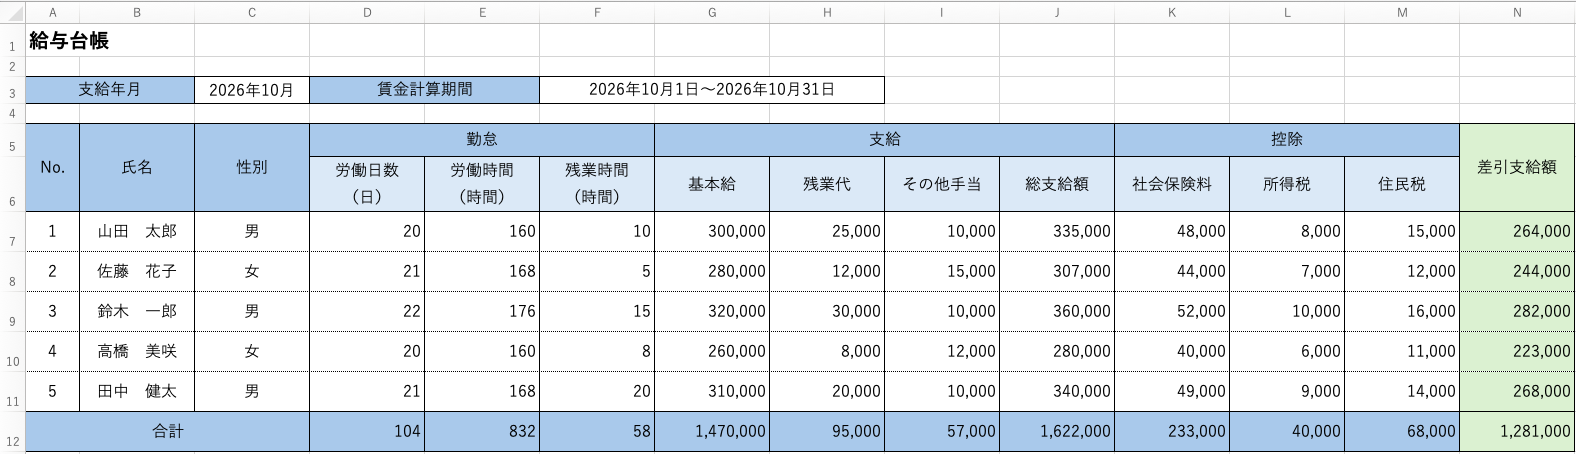The width and height of the screenshot is (1576, 454).
Task: Click the 差引支給額 header cell
Action: pos(1517,168)
